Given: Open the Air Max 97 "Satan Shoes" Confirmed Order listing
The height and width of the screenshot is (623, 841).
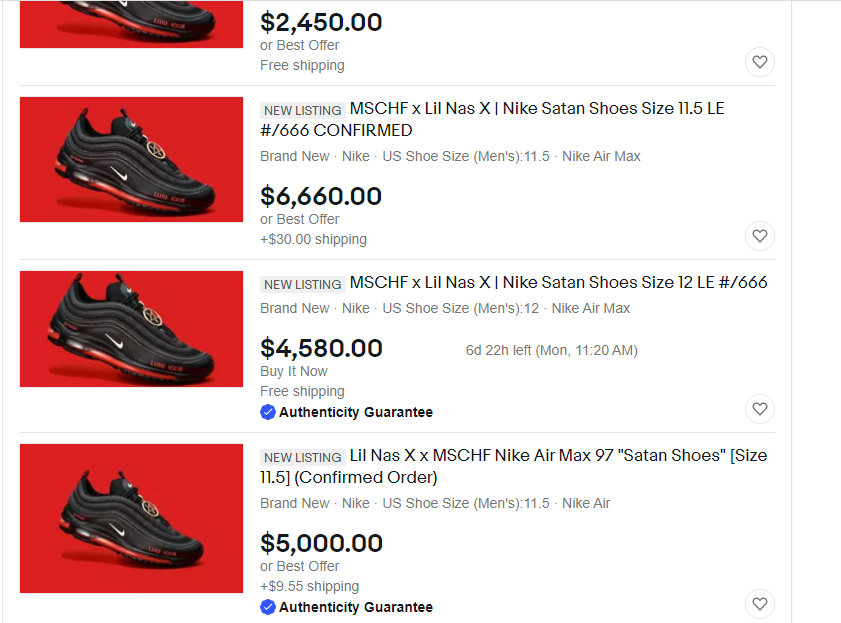Looking at the screenshot, I should [x=513, y=466].
